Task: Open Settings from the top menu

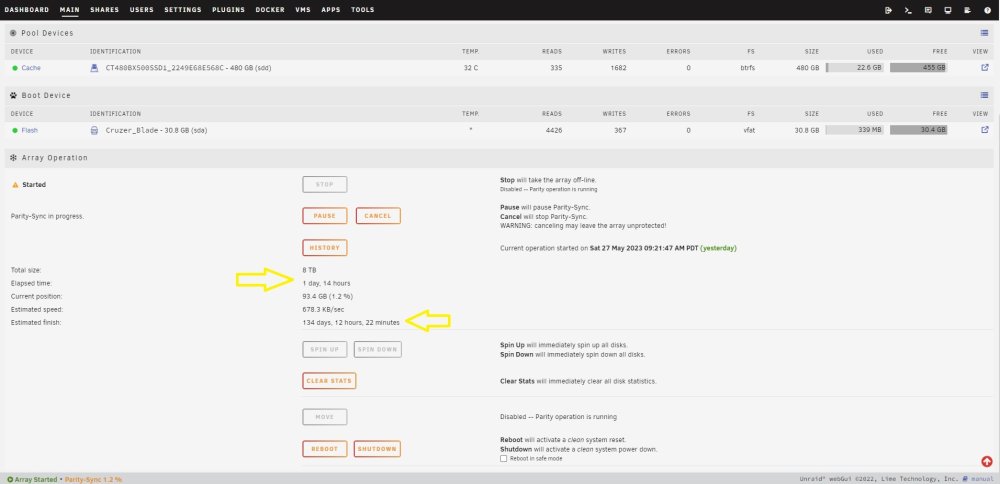Action: (182, 10)
